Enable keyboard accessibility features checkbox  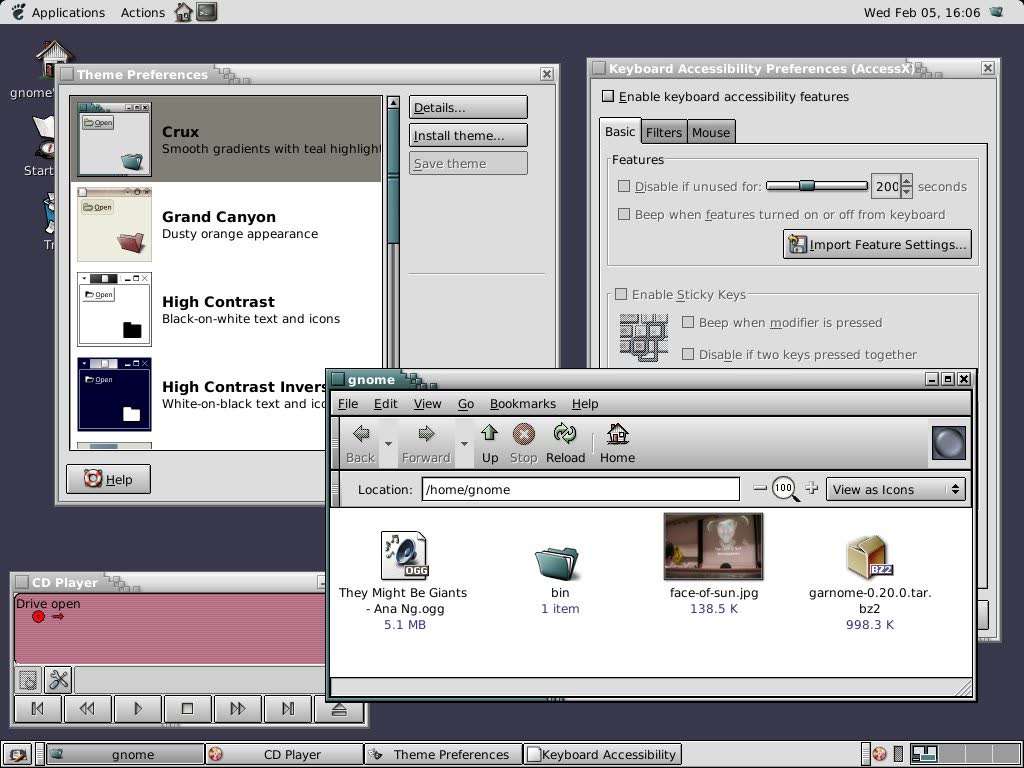click(608, 97)
